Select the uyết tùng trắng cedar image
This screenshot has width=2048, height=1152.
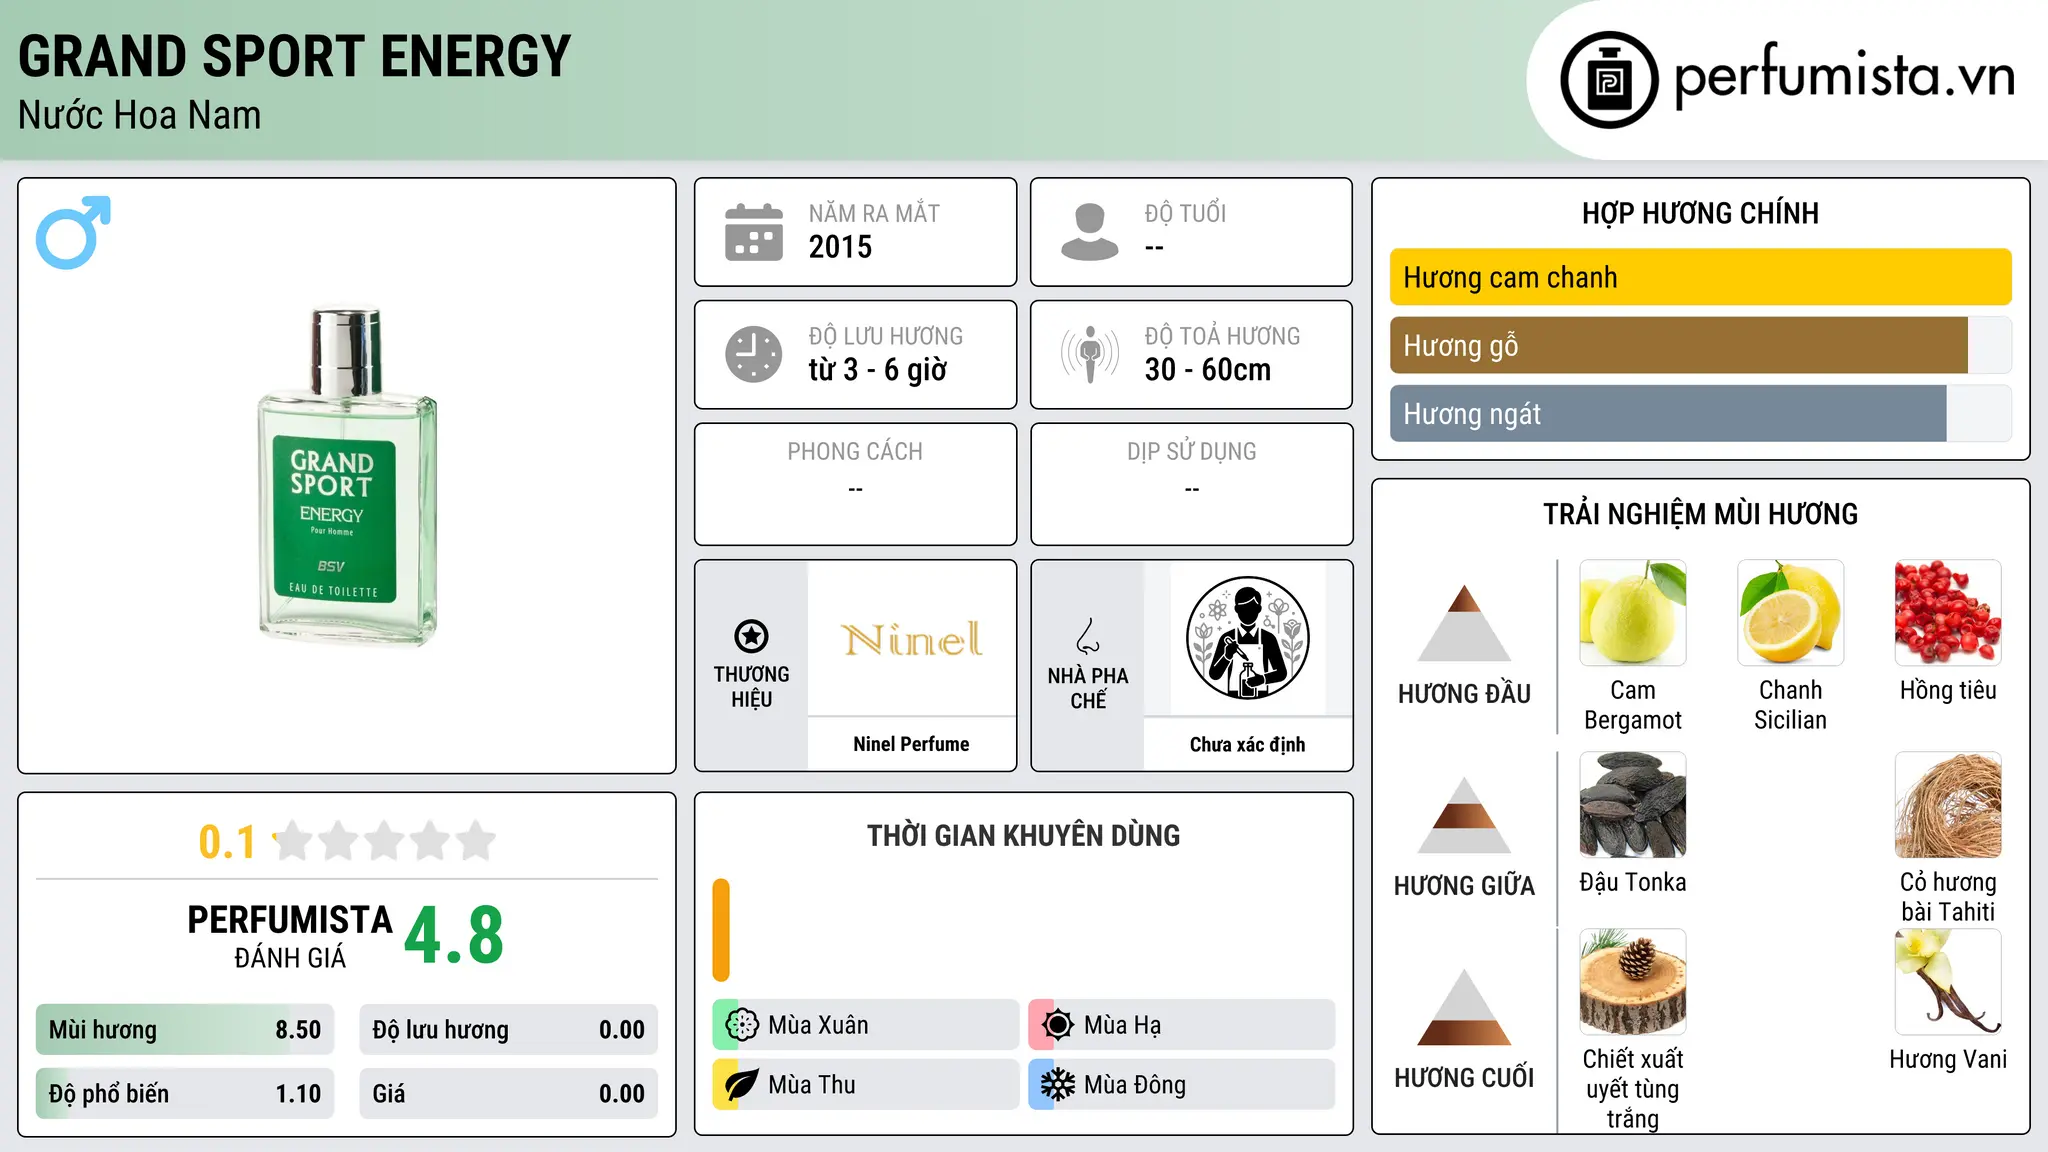click(1633, 982)
